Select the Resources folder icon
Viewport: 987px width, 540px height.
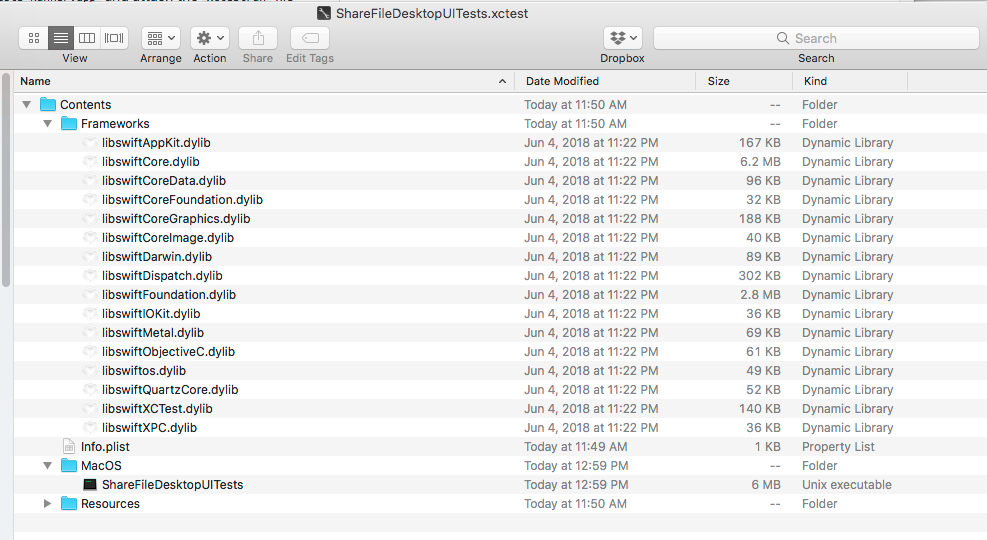pyautogui.click(x=69, y=503)
